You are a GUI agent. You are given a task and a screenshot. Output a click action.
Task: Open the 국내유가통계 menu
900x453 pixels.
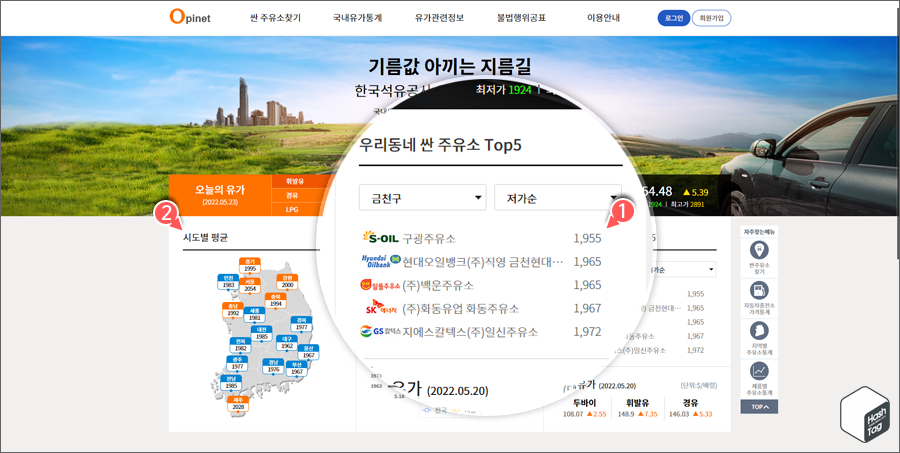coord(357,18)
